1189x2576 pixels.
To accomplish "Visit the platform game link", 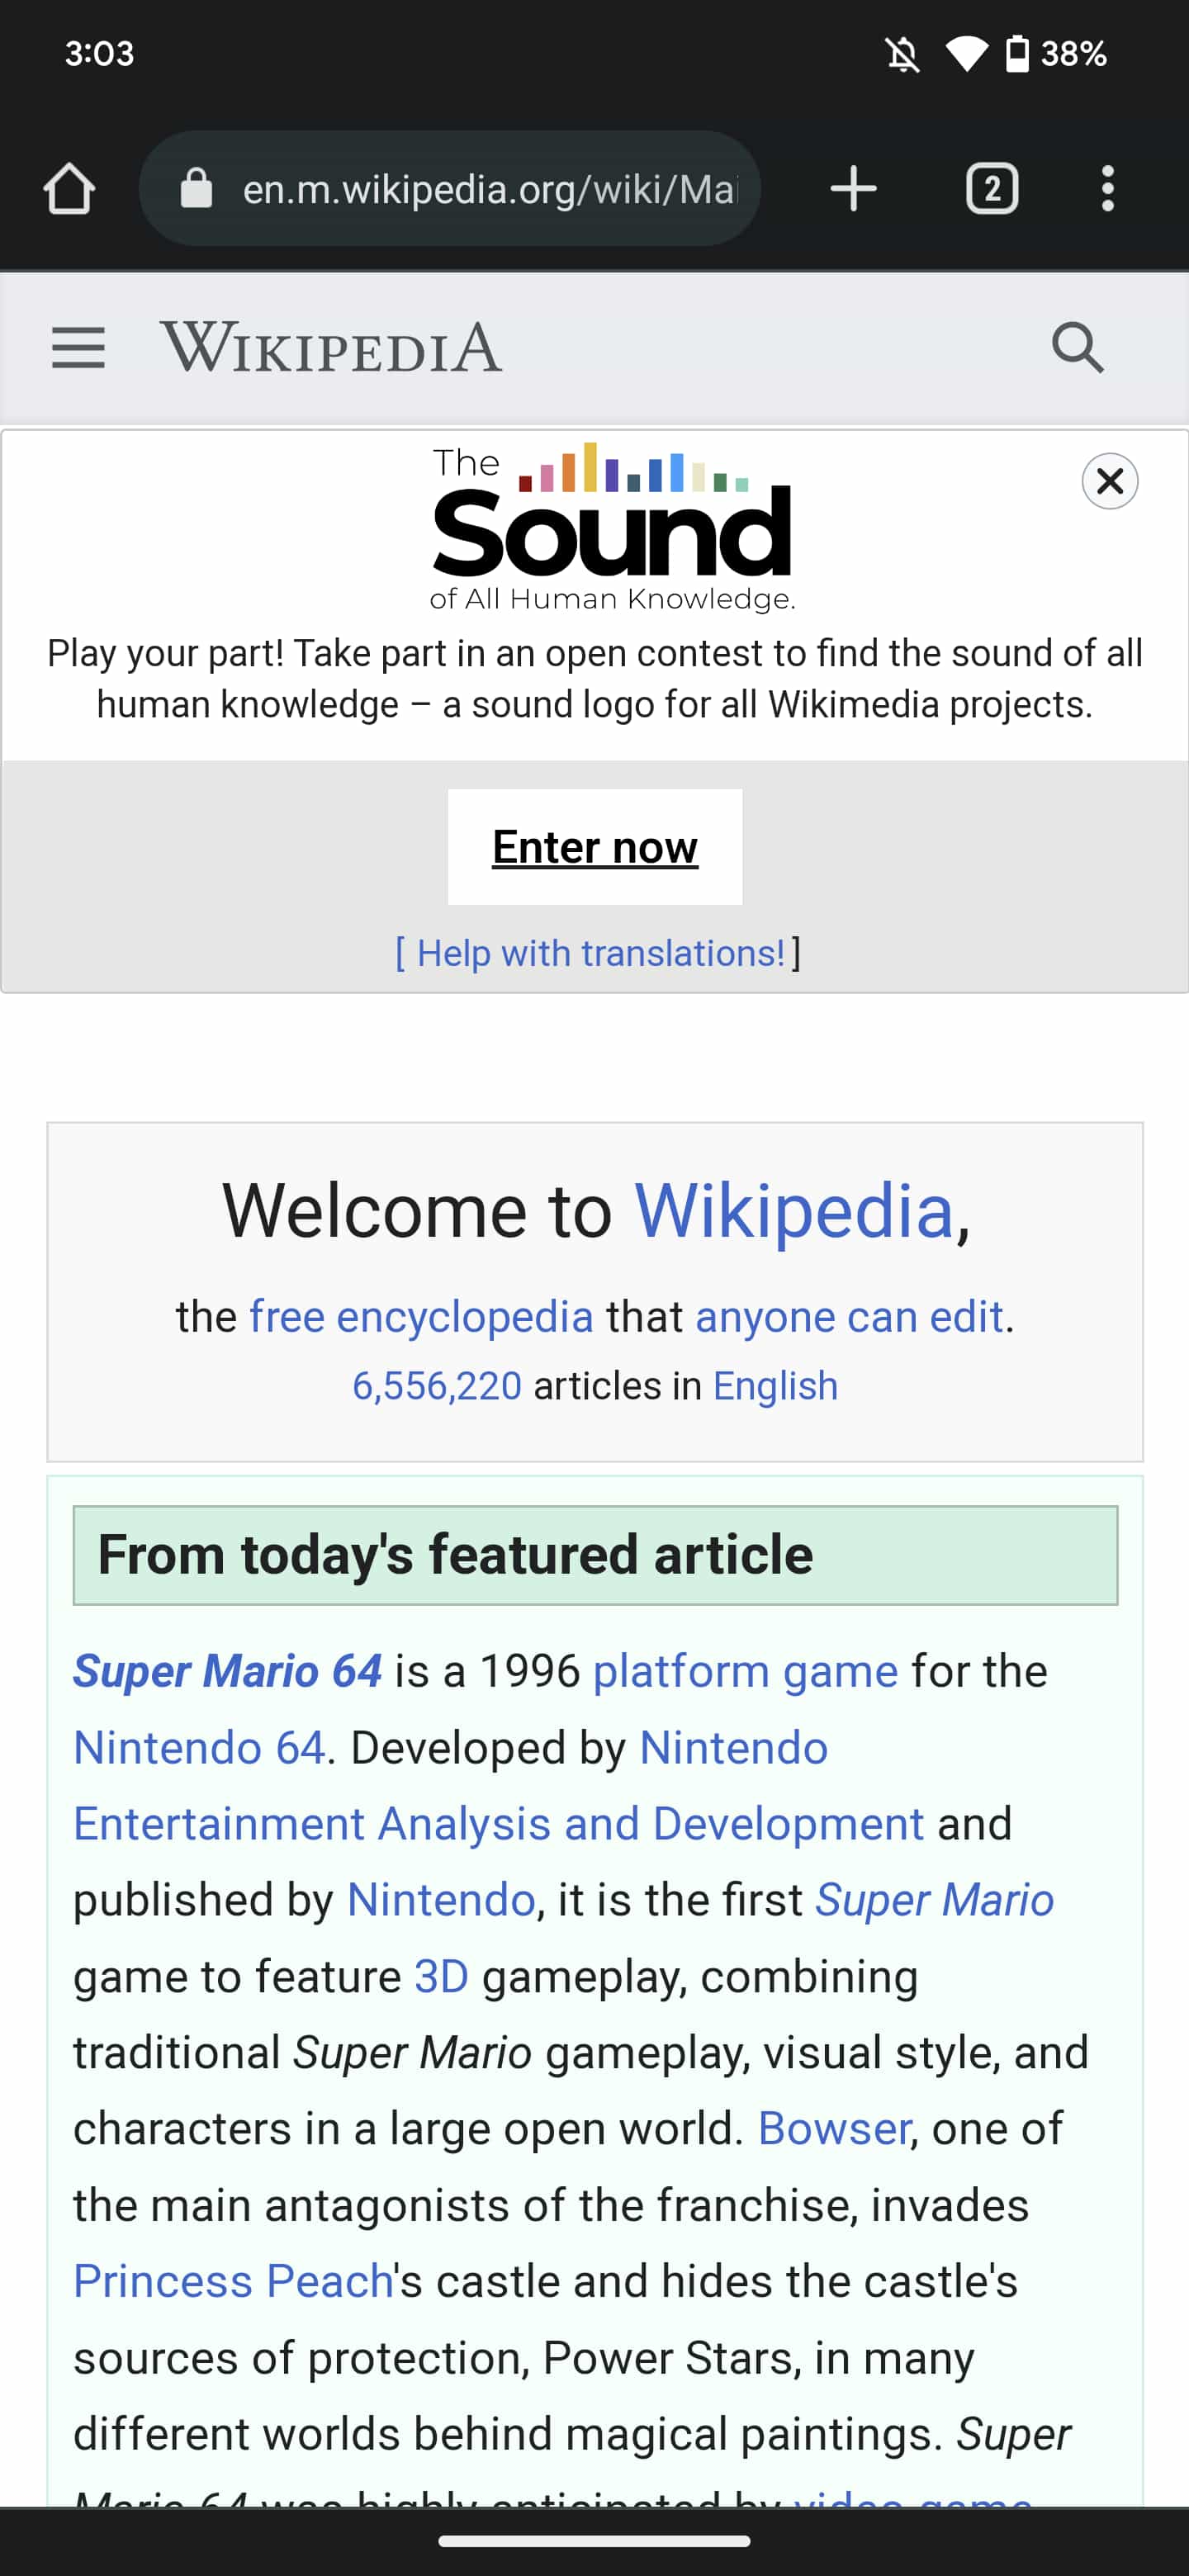I will (745, 1671).
